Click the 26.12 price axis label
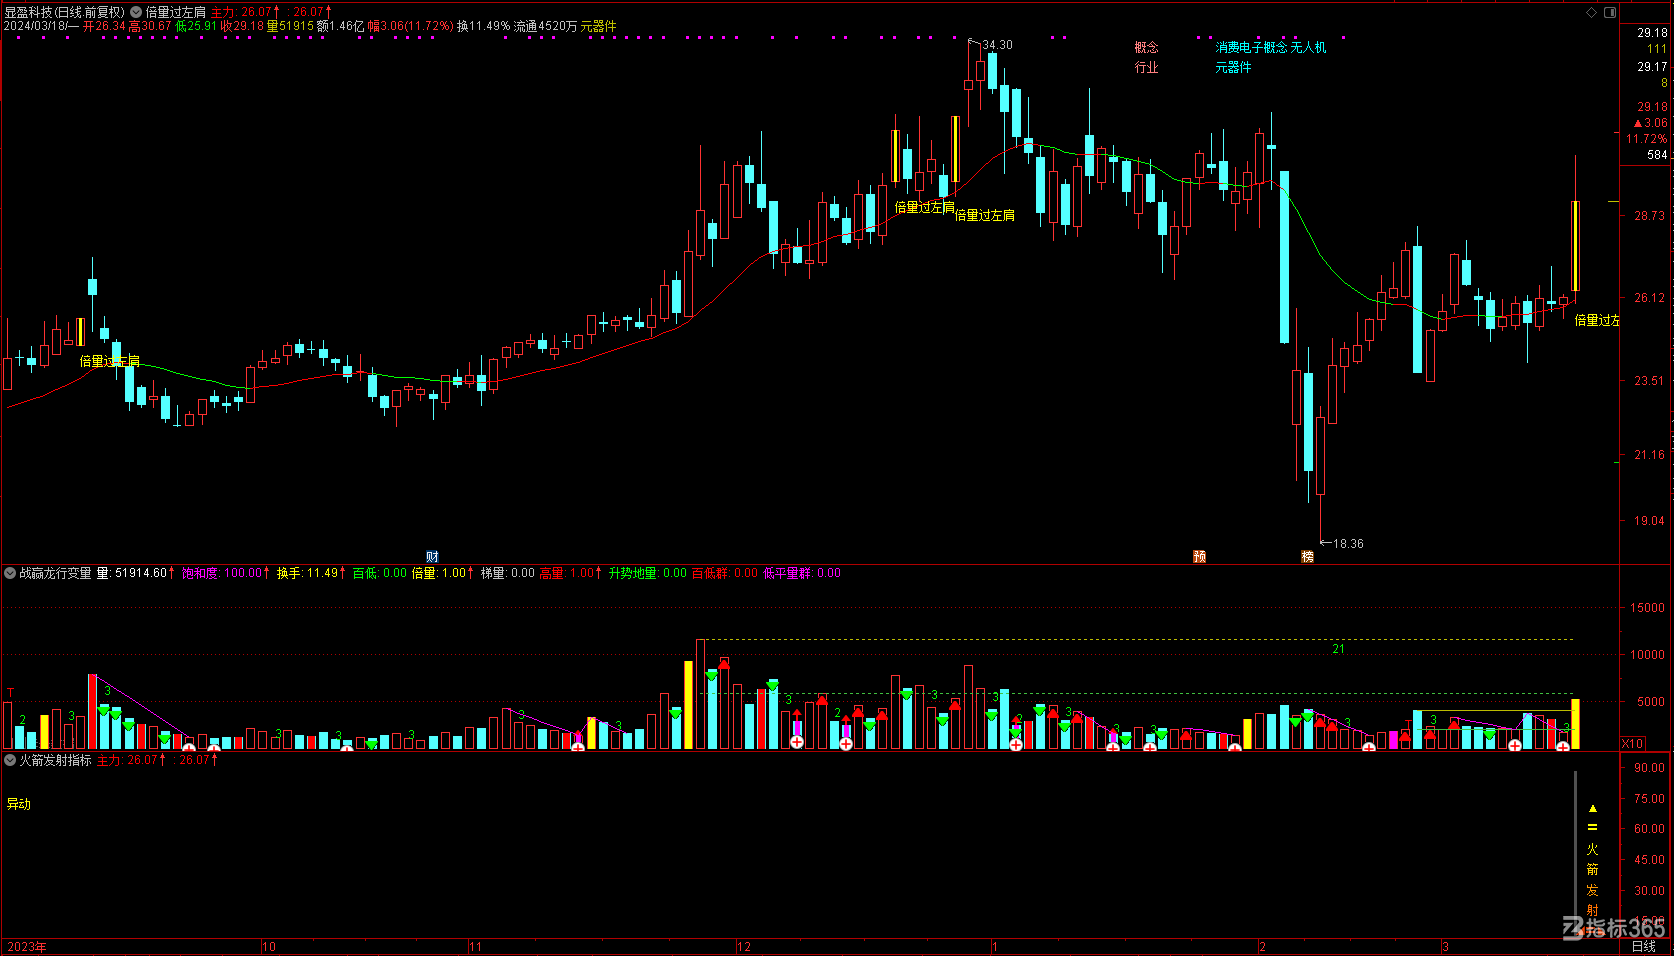The width and height of the screenshot is (1674, 956). click(1650, 298)
